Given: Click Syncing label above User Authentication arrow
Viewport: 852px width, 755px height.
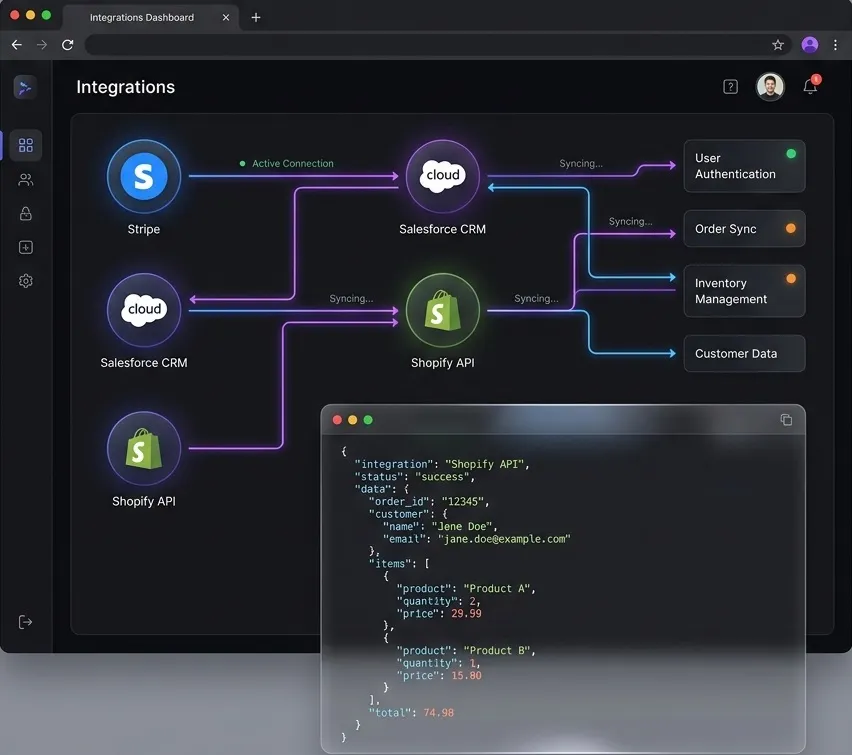Looking at the screenshot, I should (581, 164).
